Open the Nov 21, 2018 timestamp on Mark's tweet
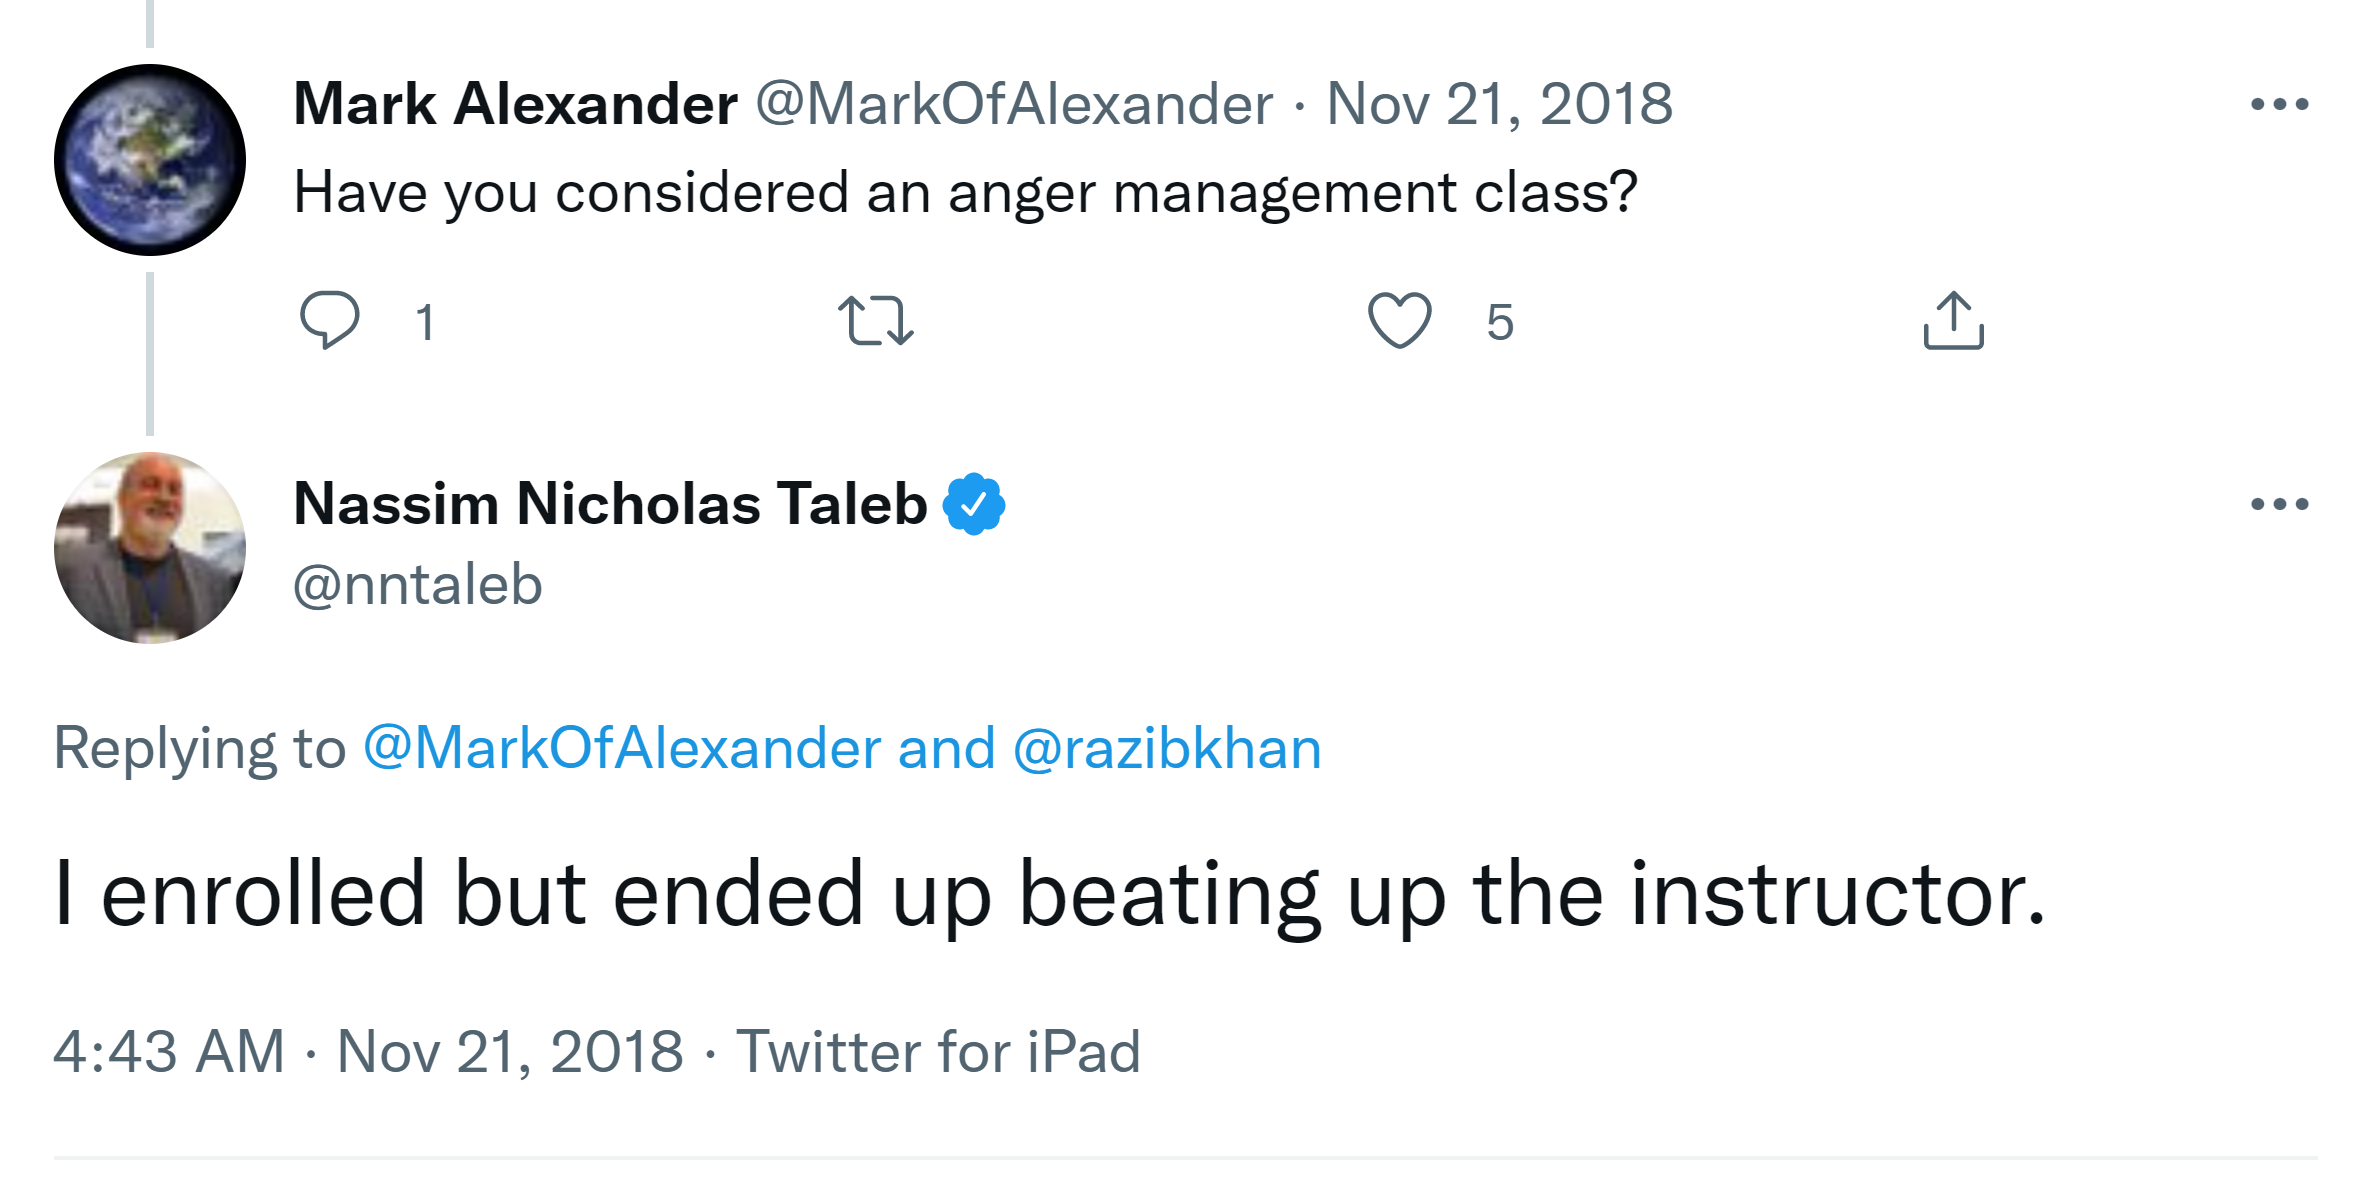The height and width of the screenshot is (1186, 2363). pyautogui.click(x=1499, y=104)
